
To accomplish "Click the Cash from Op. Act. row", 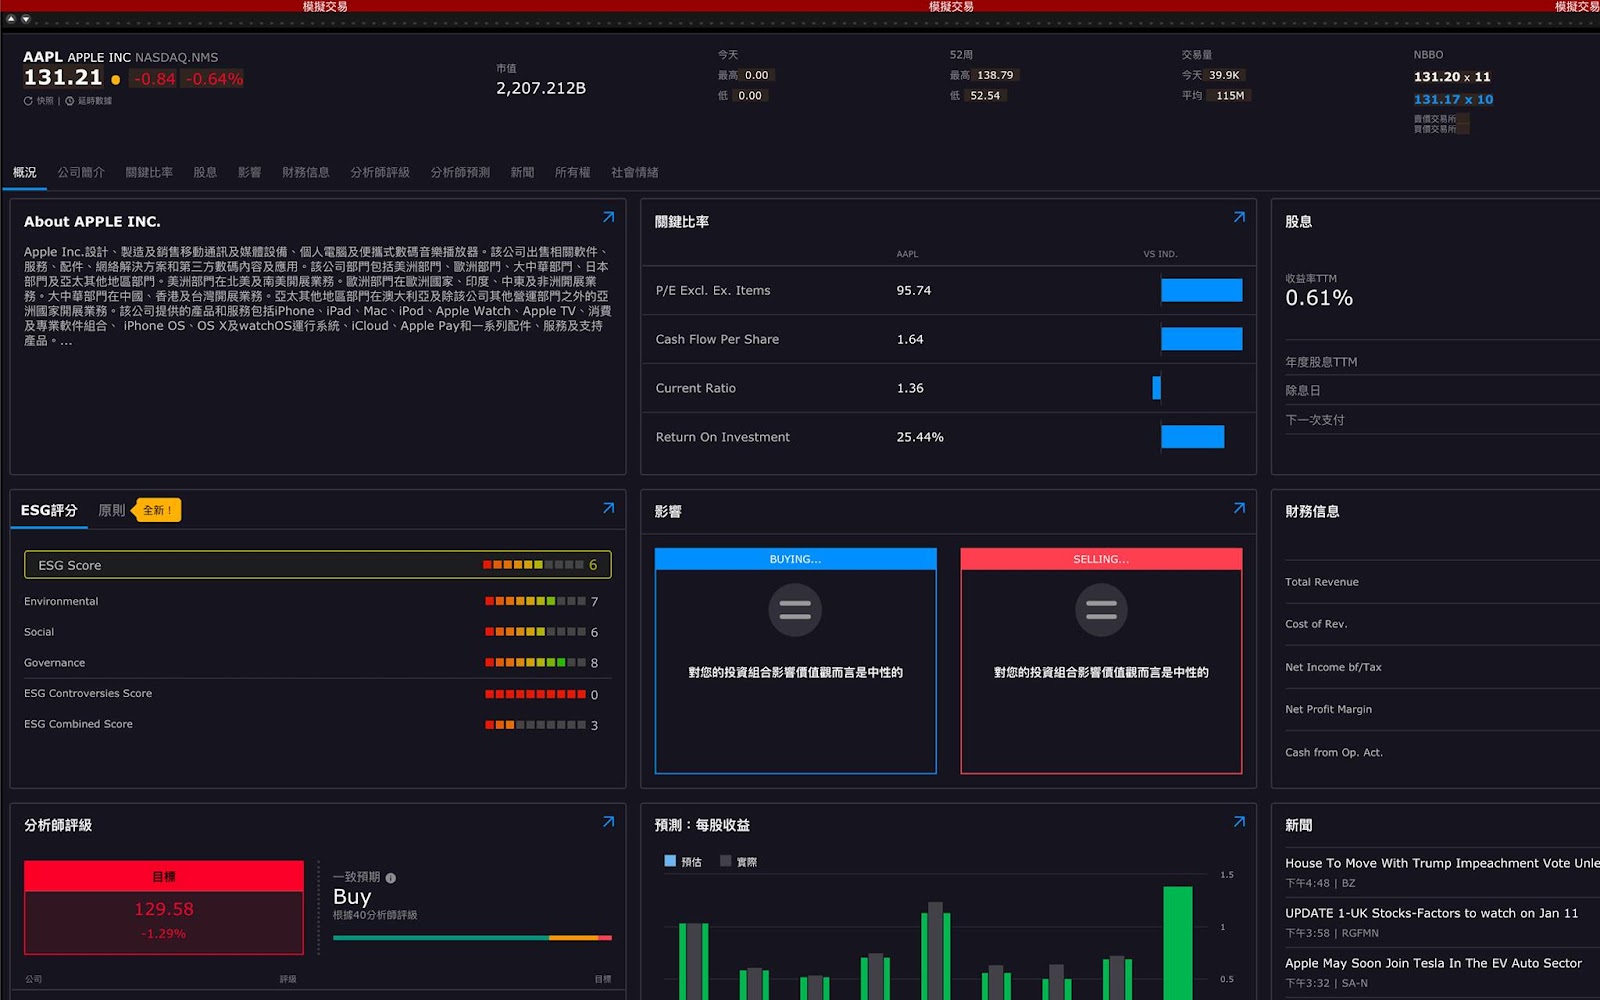I will point(1442,752).
